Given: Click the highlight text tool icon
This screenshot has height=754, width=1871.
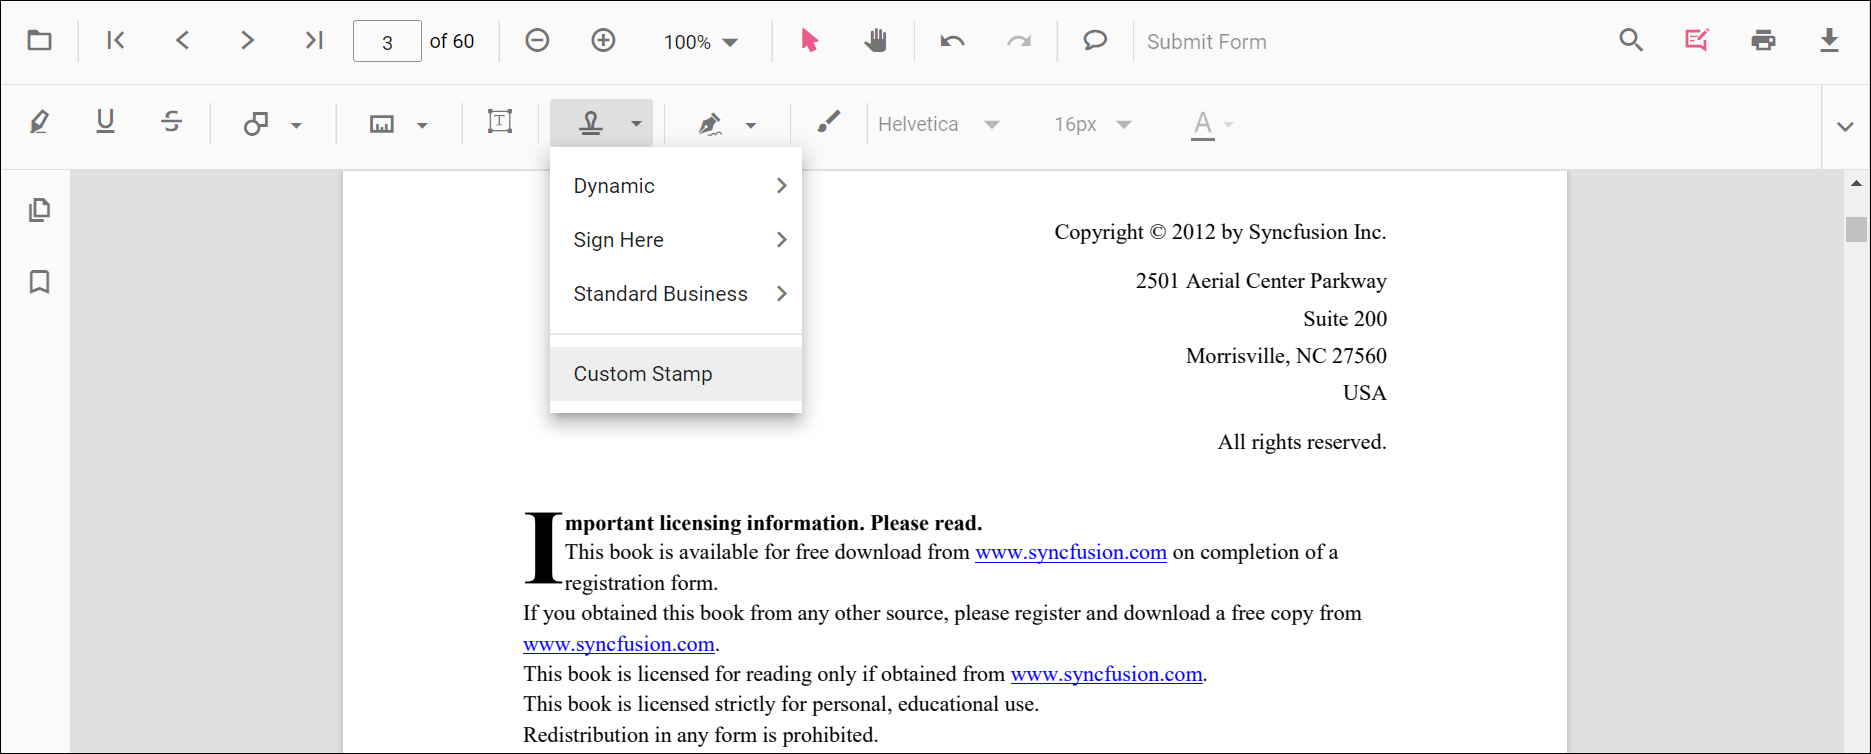Looking at the screenshot, I should tap(39, 123).
